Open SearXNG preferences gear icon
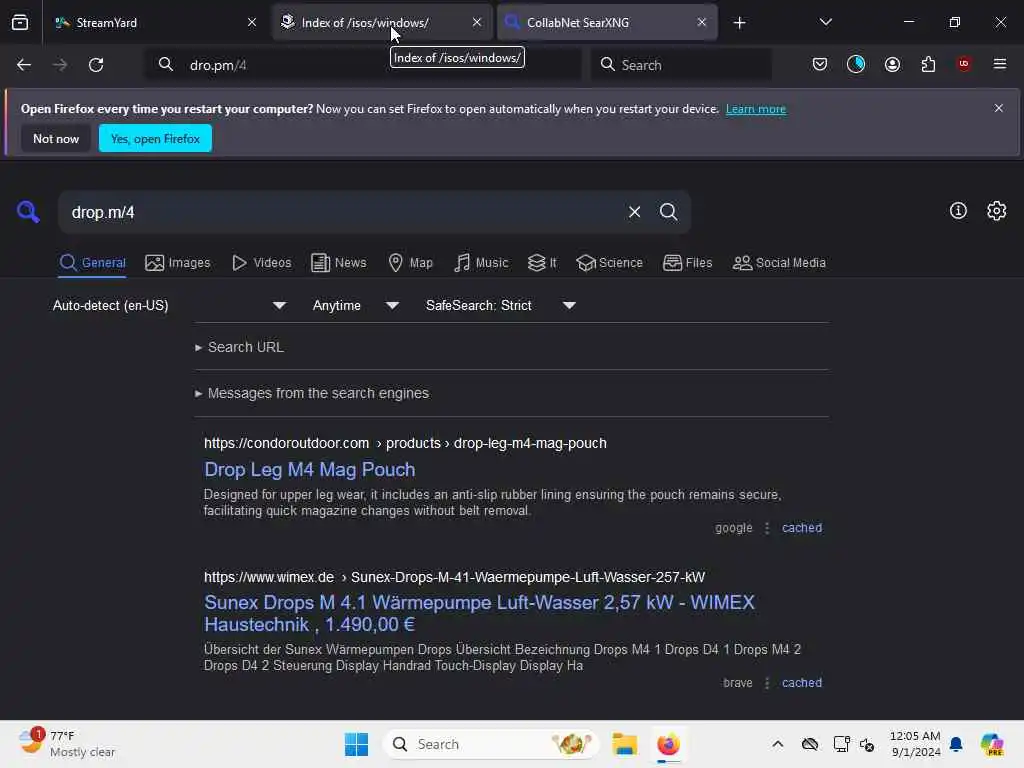The width and height of the screenshot is (1024, 768). pos(997,210)
